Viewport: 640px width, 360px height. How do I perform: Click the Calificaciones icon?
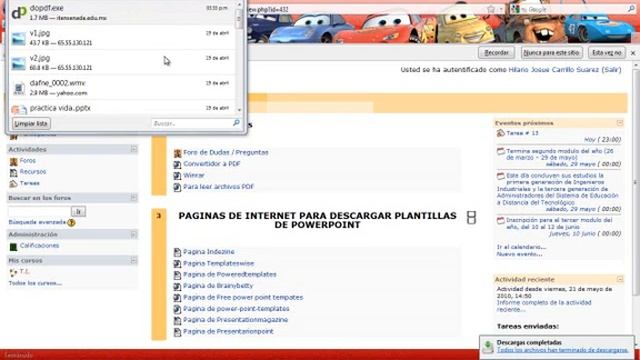pos(13,246)
